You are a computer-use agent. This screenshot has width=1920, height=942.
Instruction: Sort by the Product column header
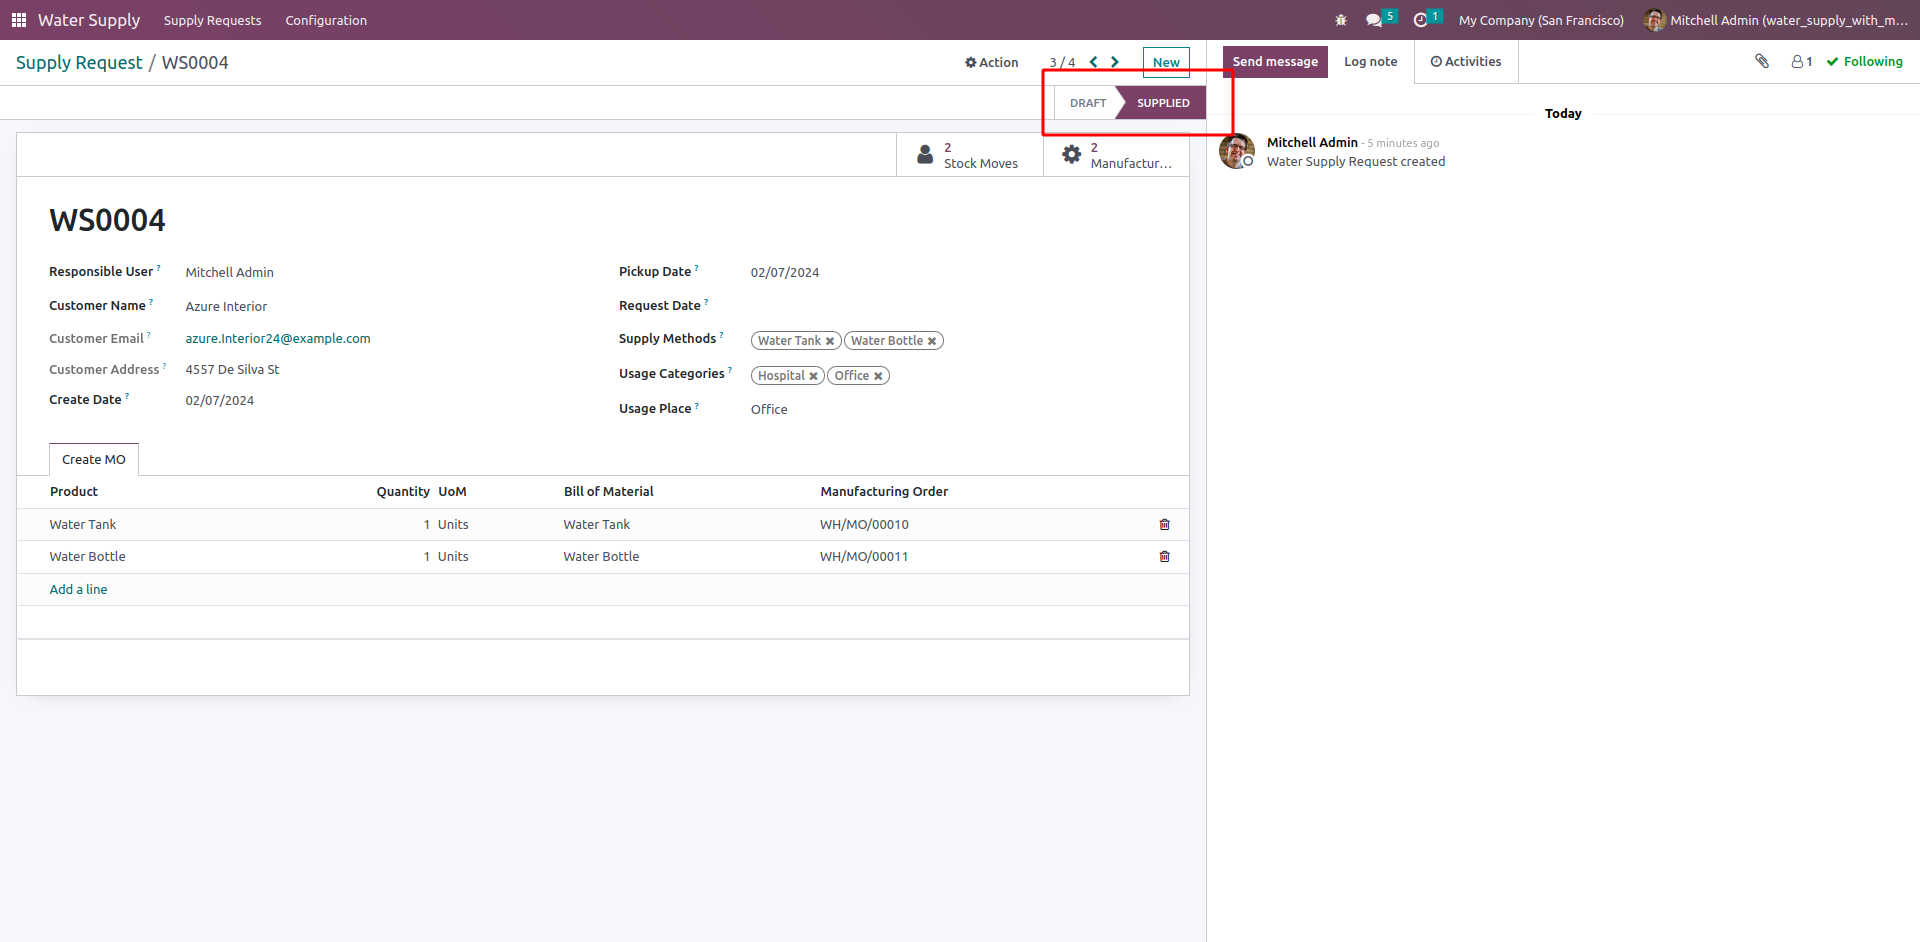coord(74,491)
